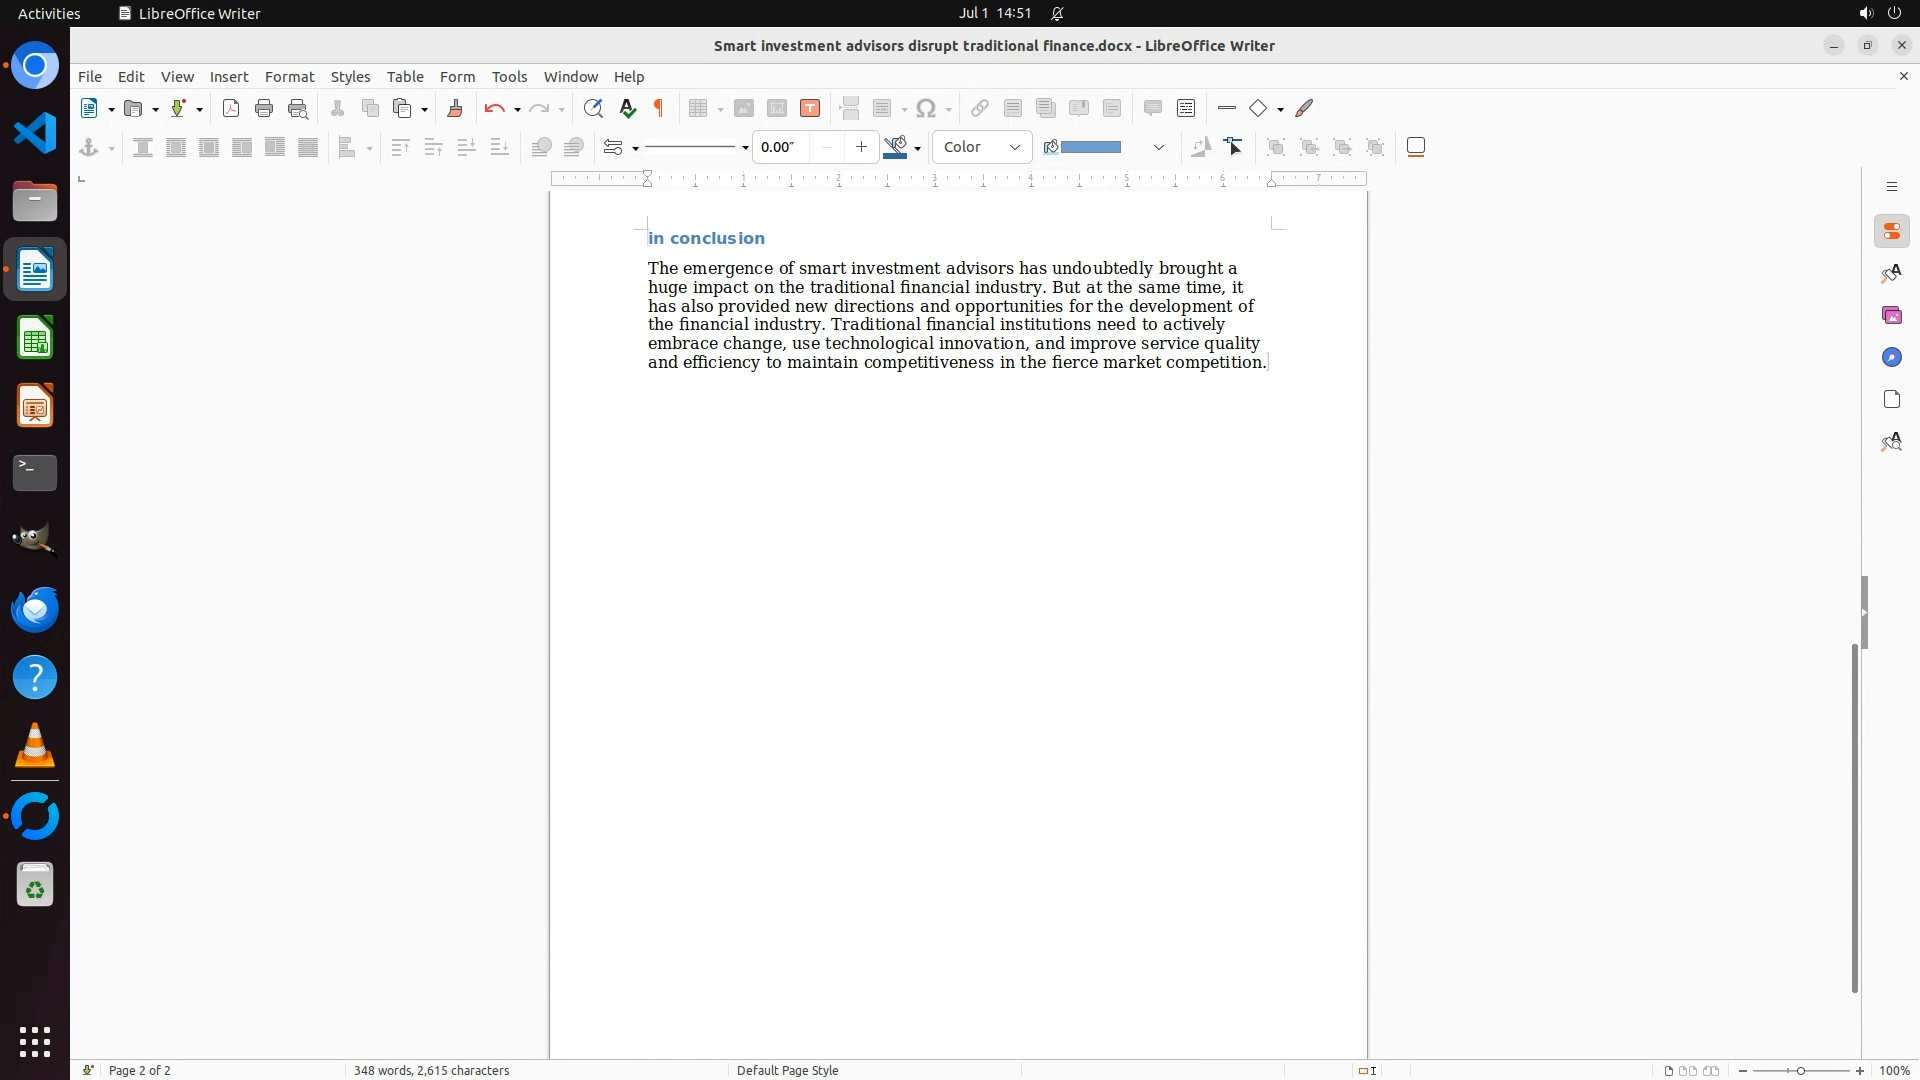Image resolution: width=1920 pixels, height=1080 pixels.
Task: Toggle point edit mode icon
Action: (x=1234, y=147)
